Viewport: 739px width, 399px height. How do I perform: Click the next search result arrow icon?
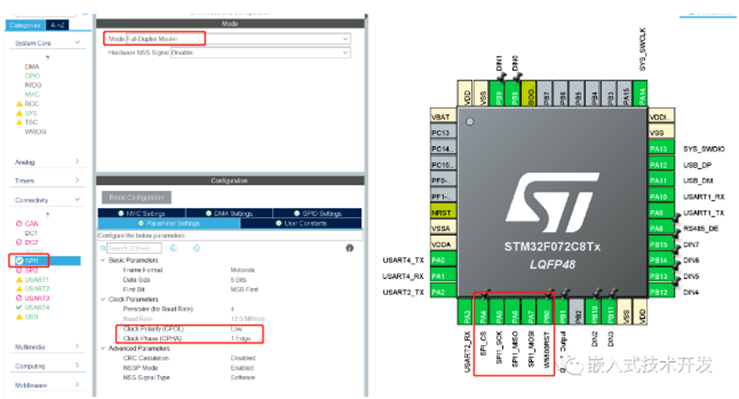pos(197,248)
